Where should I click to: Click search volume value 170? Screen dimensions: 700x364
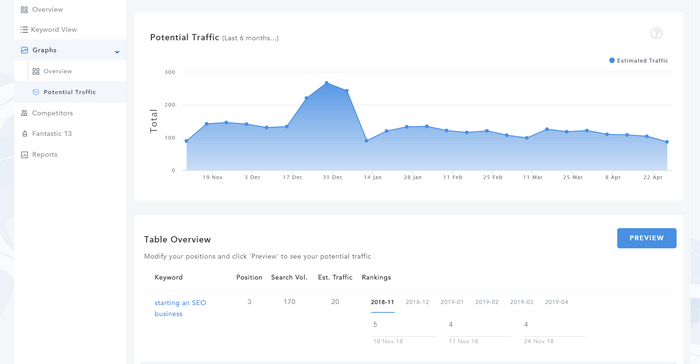[289, 302]
